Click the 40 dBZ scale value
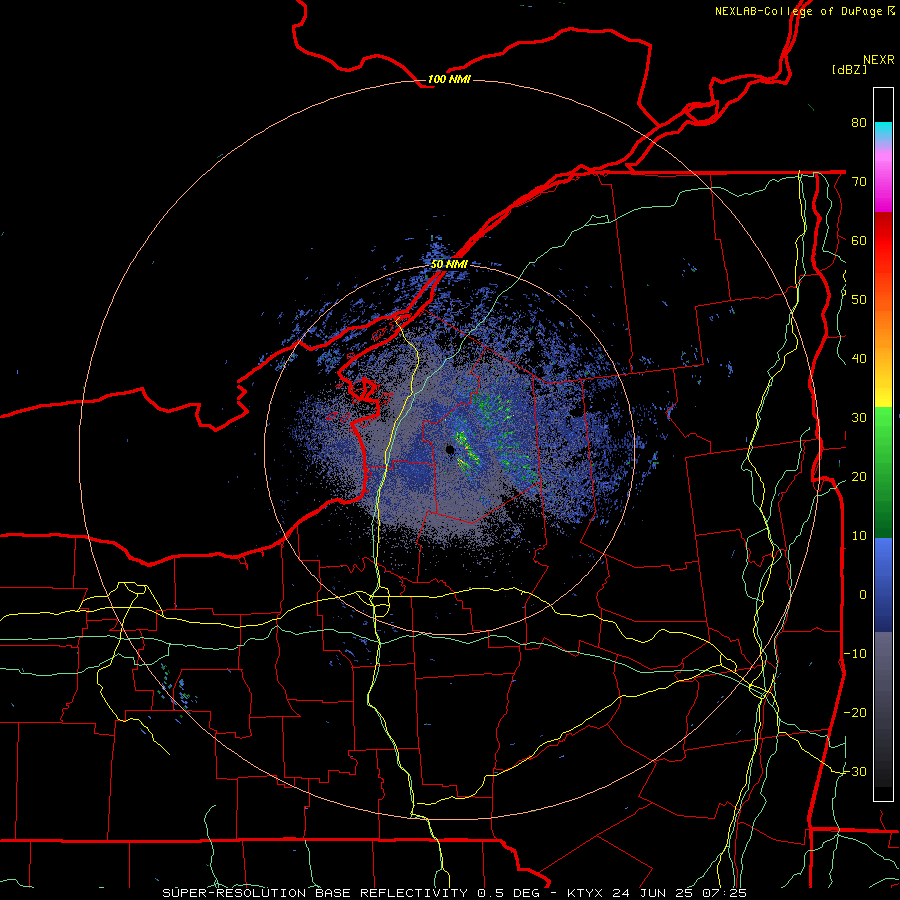900x900 pixels. pyautogui.click(x=859, y=358)
